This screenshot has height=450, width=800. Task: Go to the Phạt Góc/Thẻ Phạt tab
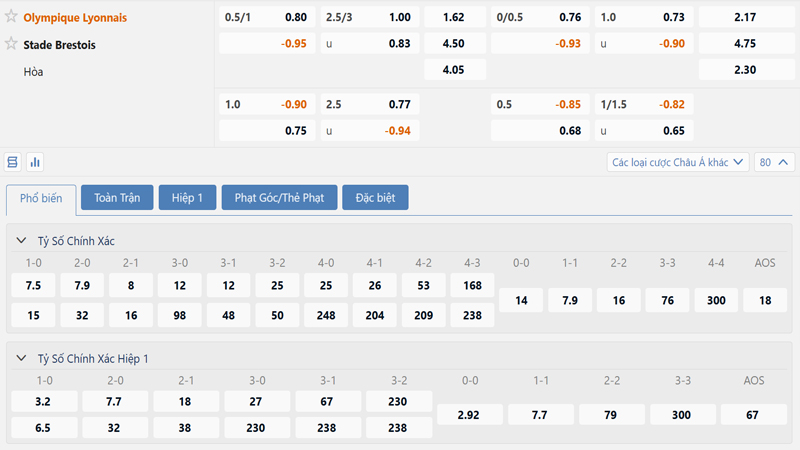pyautogui.click(x=279, y=198)
